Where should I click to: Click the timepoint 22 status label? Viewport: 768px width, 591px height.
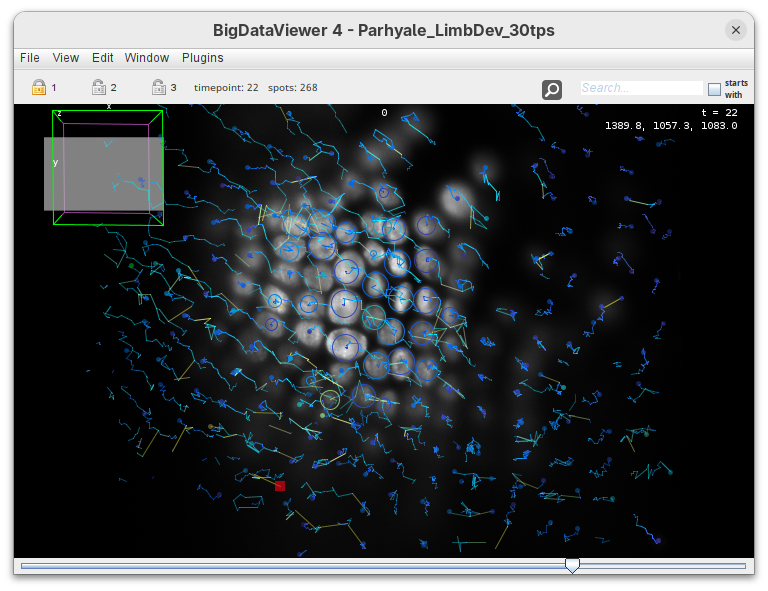[226, 88]
